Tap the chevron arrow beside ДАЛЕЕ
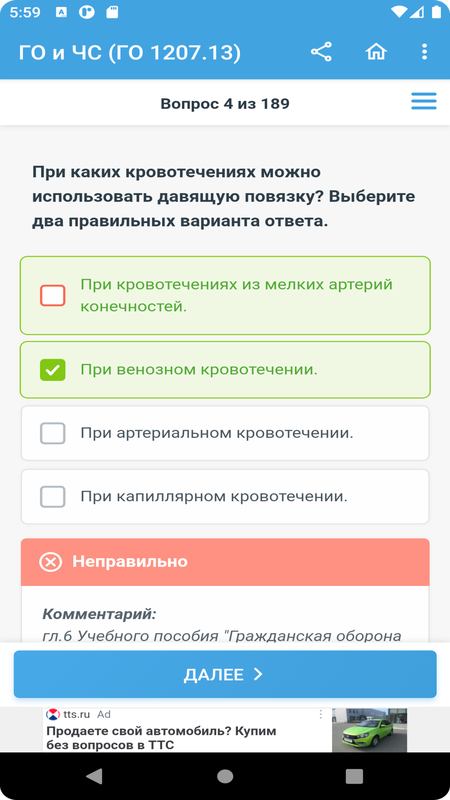This screenshot has width=450, height=800. 258,674
